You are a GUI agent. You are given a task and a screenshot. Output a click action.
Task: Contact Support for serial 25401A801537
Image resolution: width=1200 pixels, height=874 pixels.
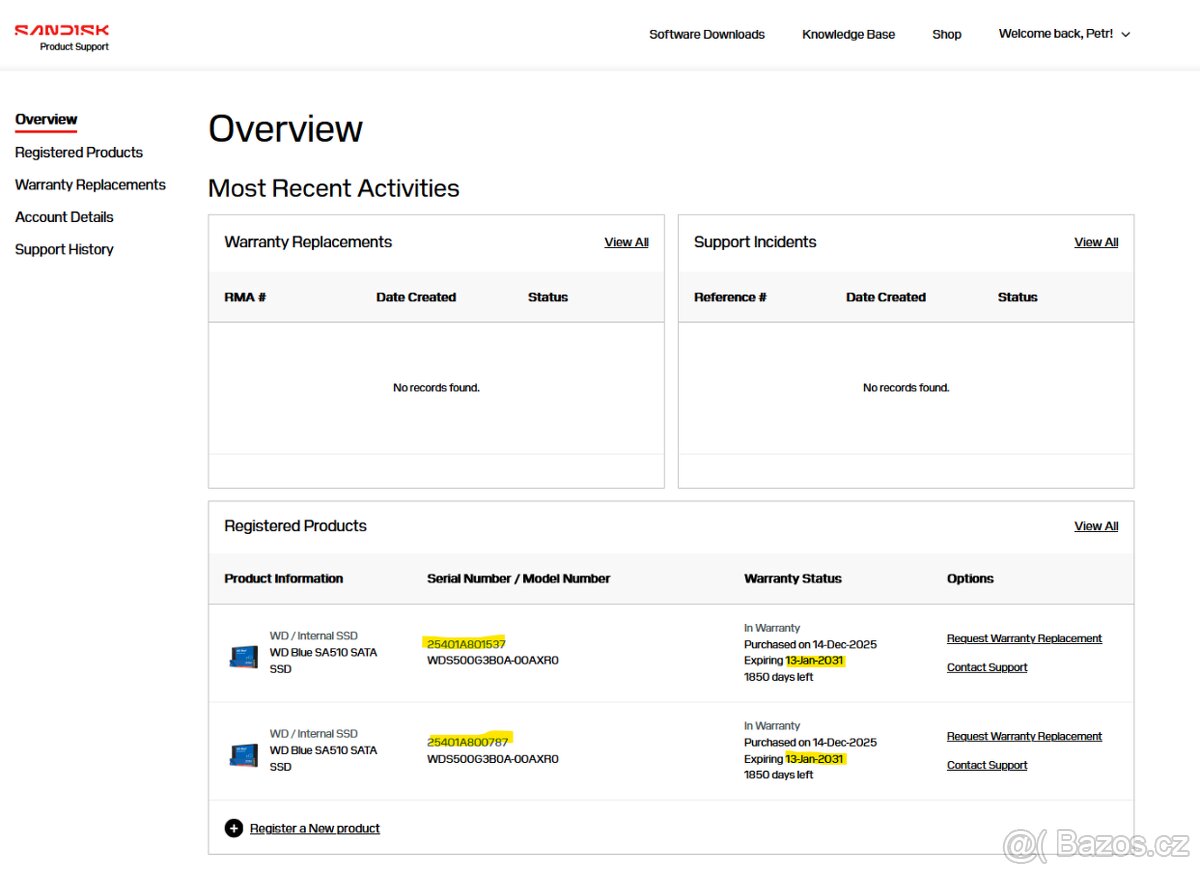(x=987, y=667)
